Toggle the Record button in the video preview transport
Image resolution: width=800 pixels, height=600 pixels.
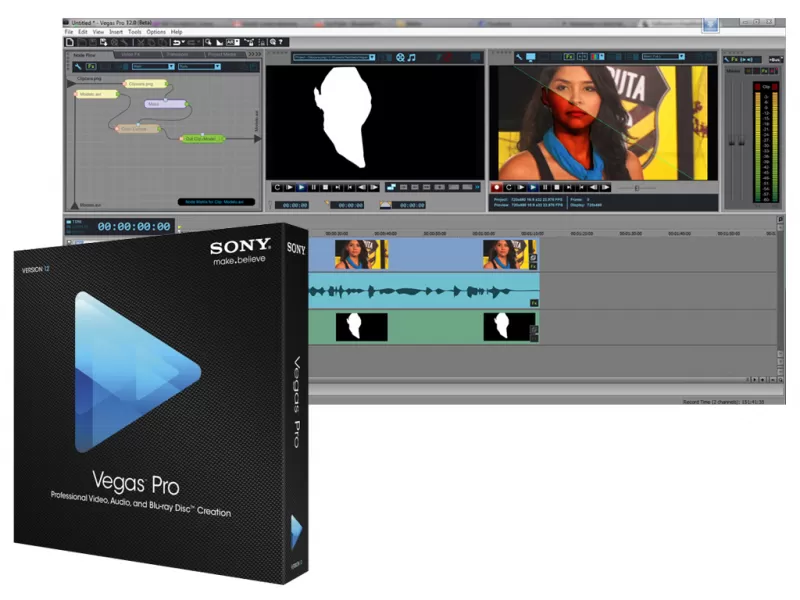[x=495, y=186]
